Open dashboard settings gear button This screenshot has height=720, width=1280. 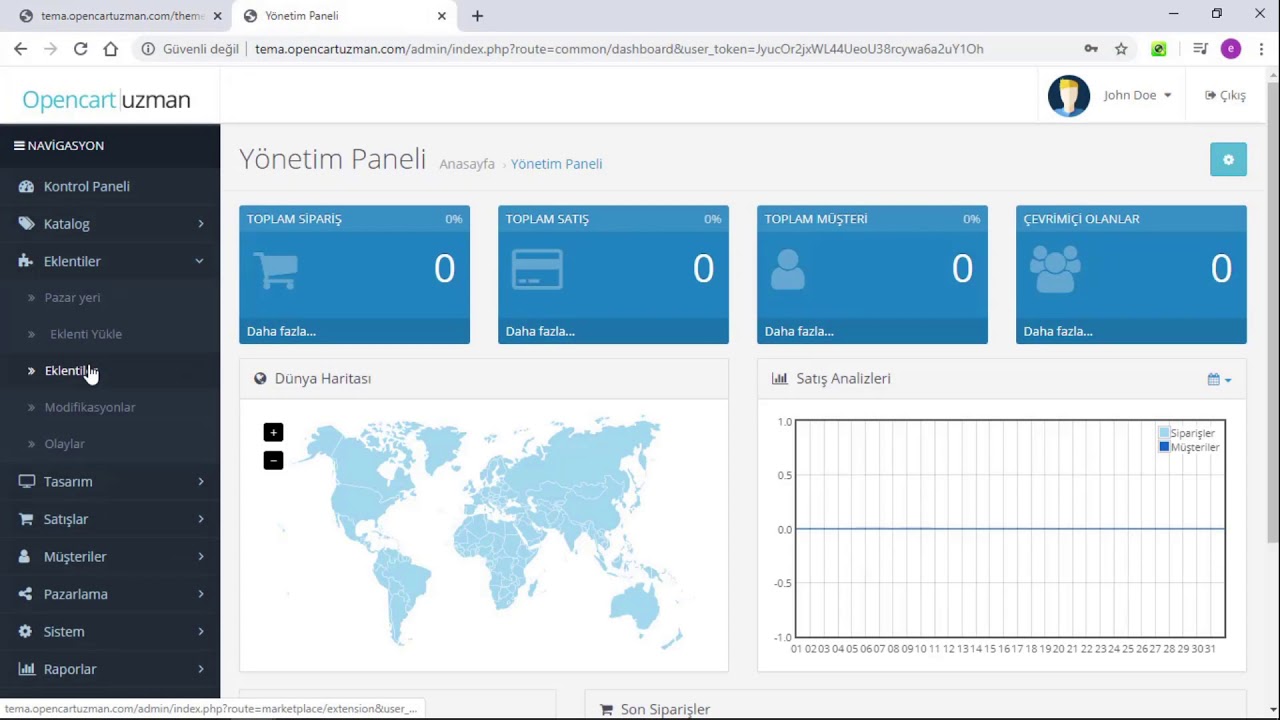coord(1228,160)
